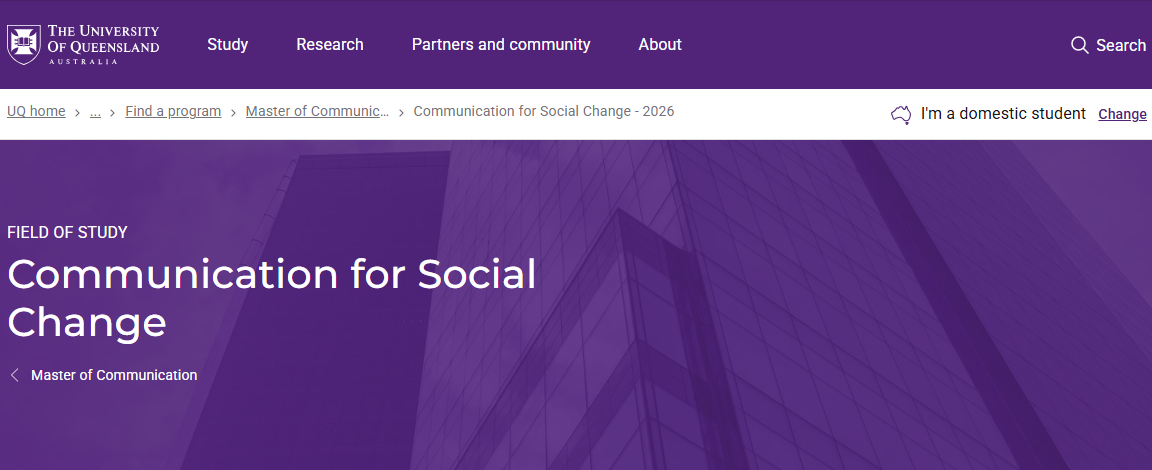Click the back chevron beside Master of Communication
Image resolution: width=1152 pixels, height=470 pixels.
coord(15,375)
